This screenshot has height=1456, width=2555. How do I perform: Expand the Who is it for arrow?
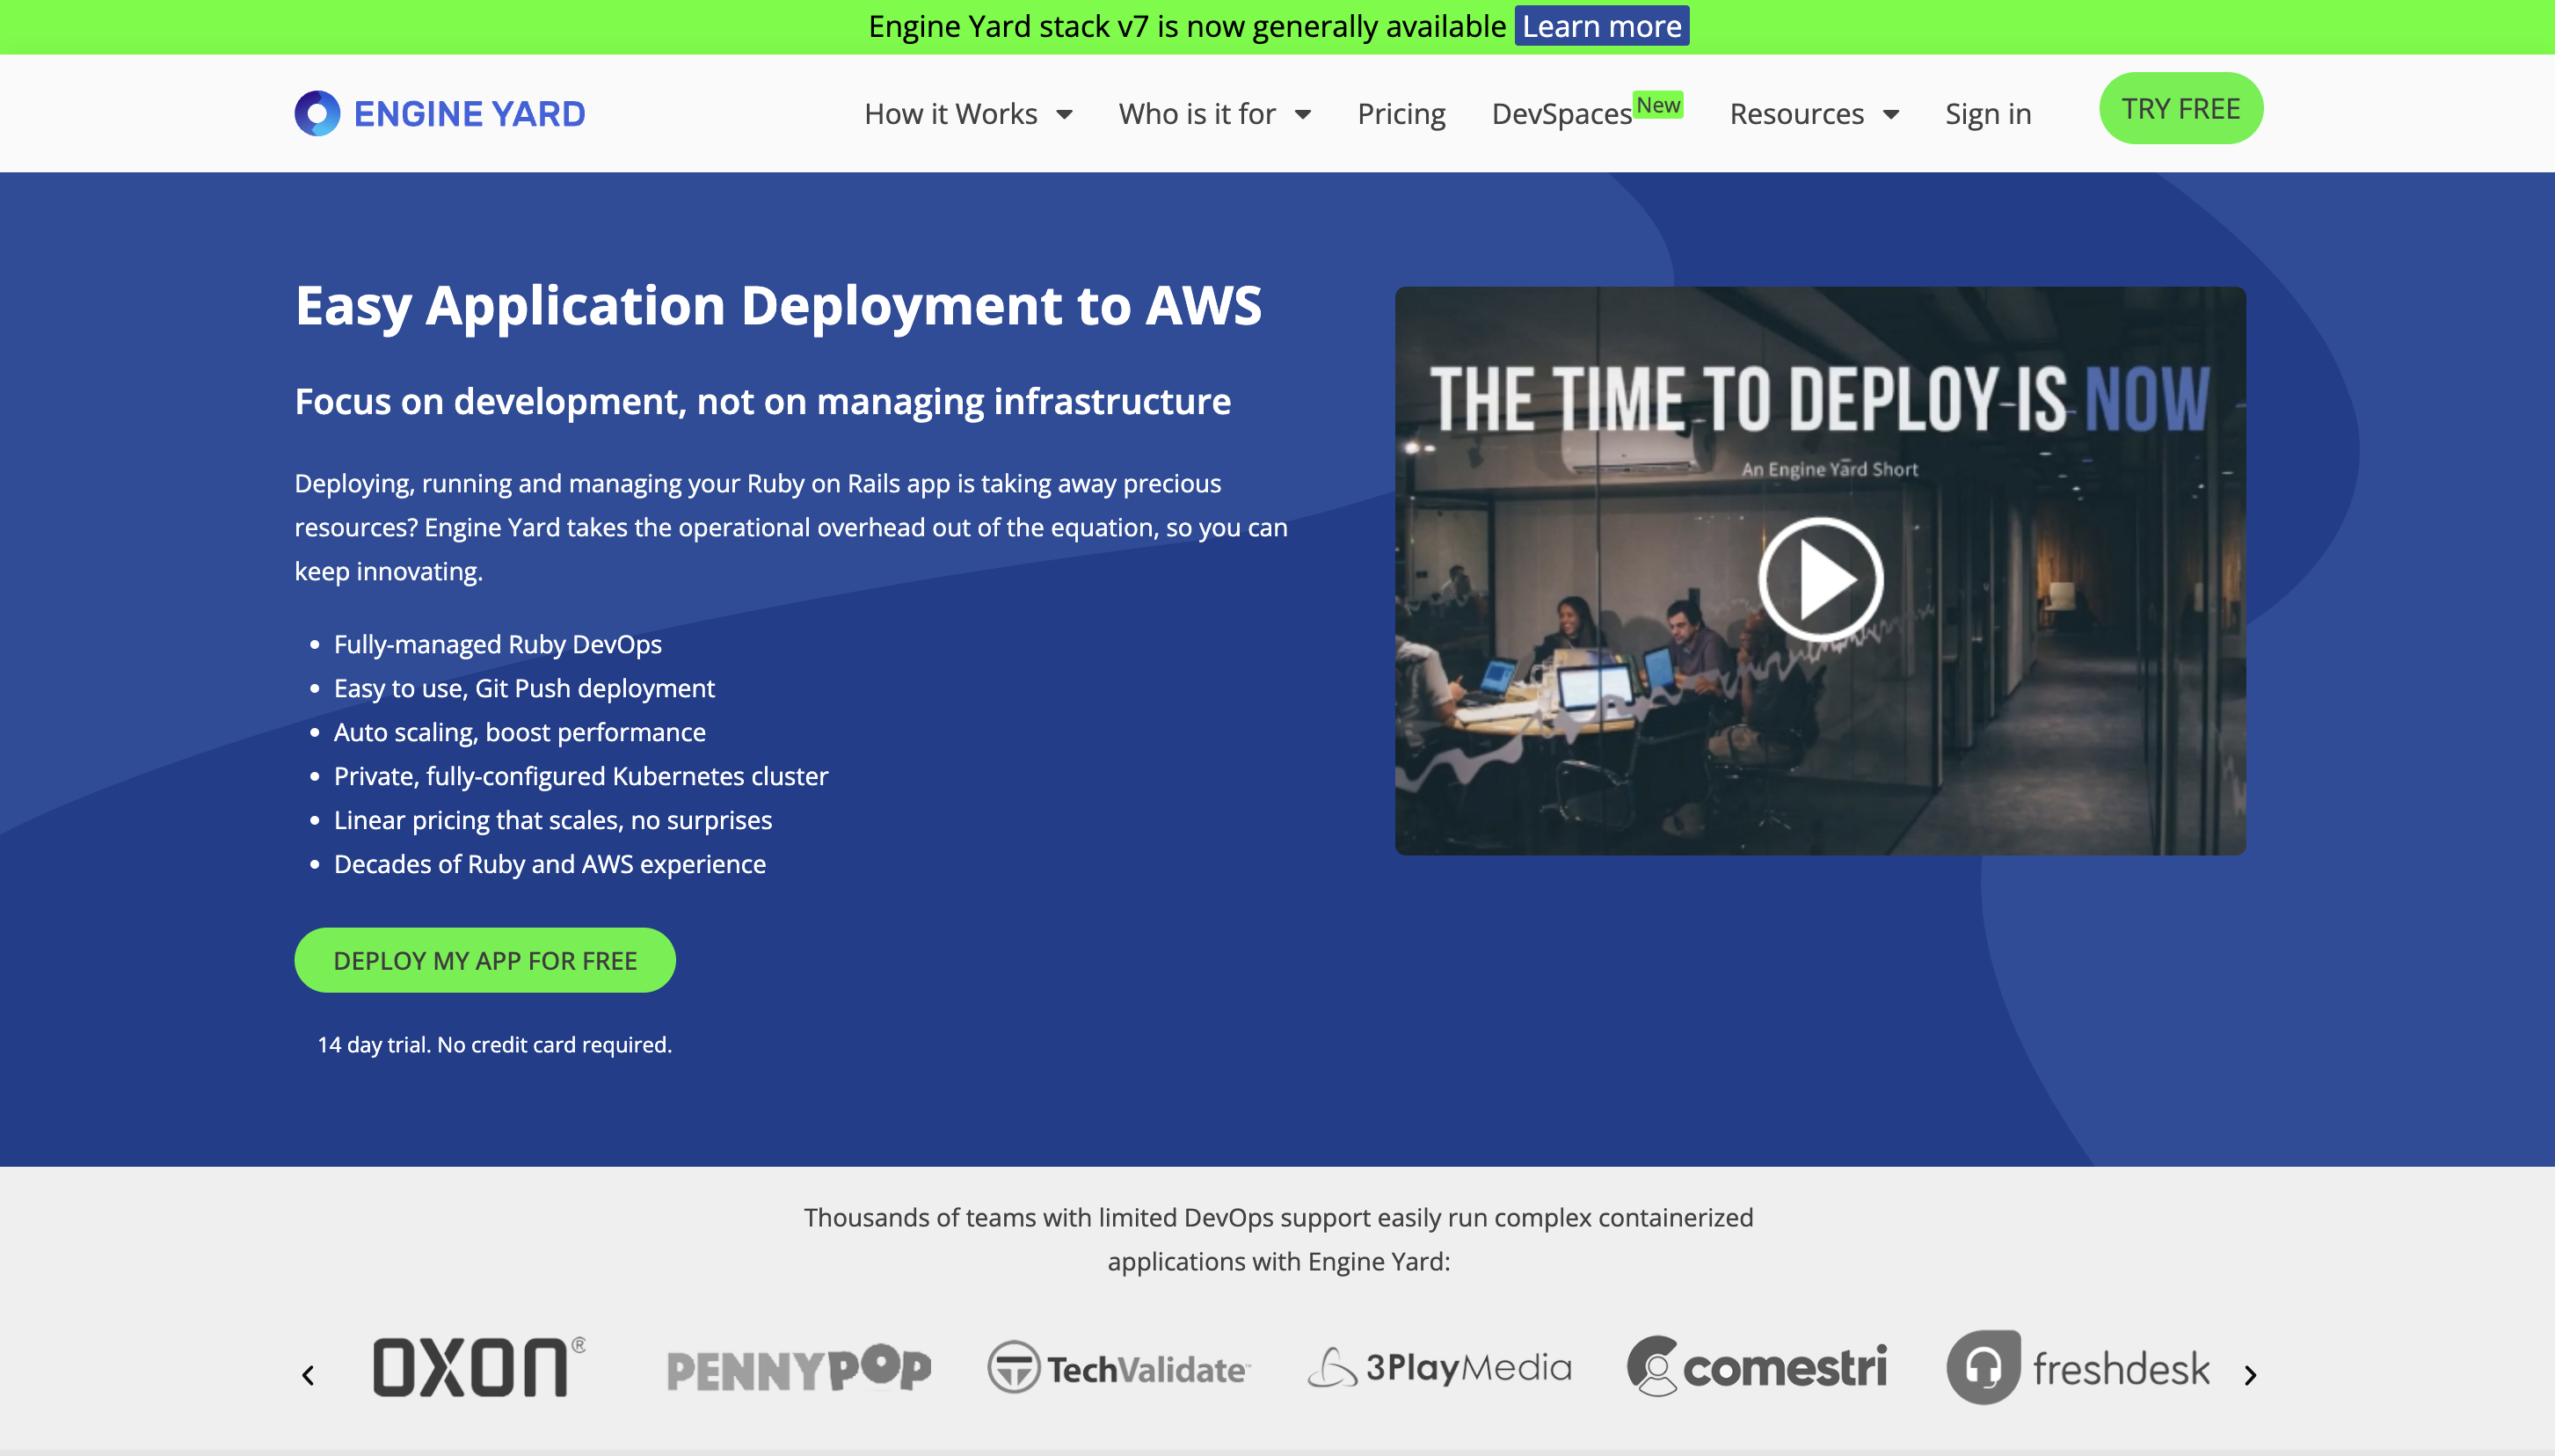1303,115
